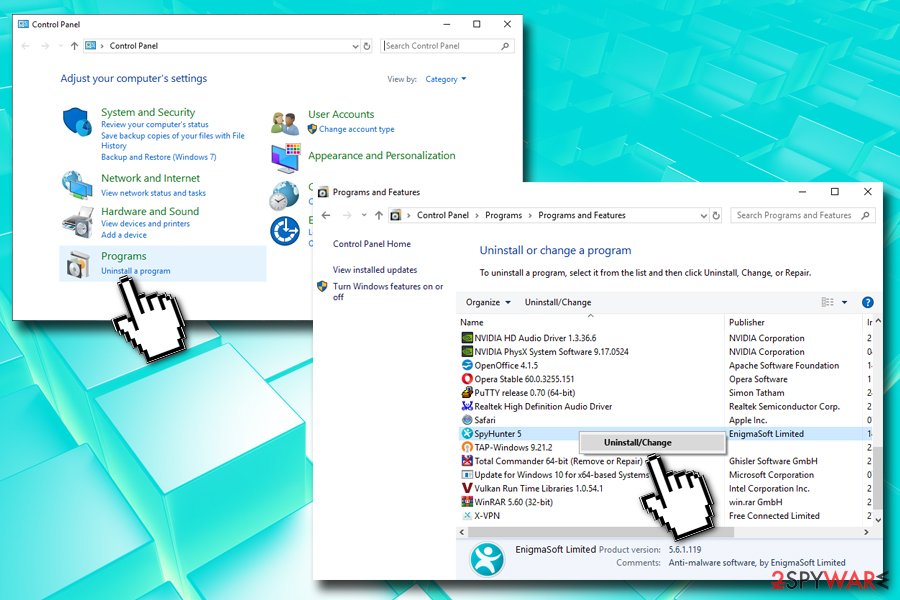
Task: Open User Accounts people icon
Action: click(285, 122)
